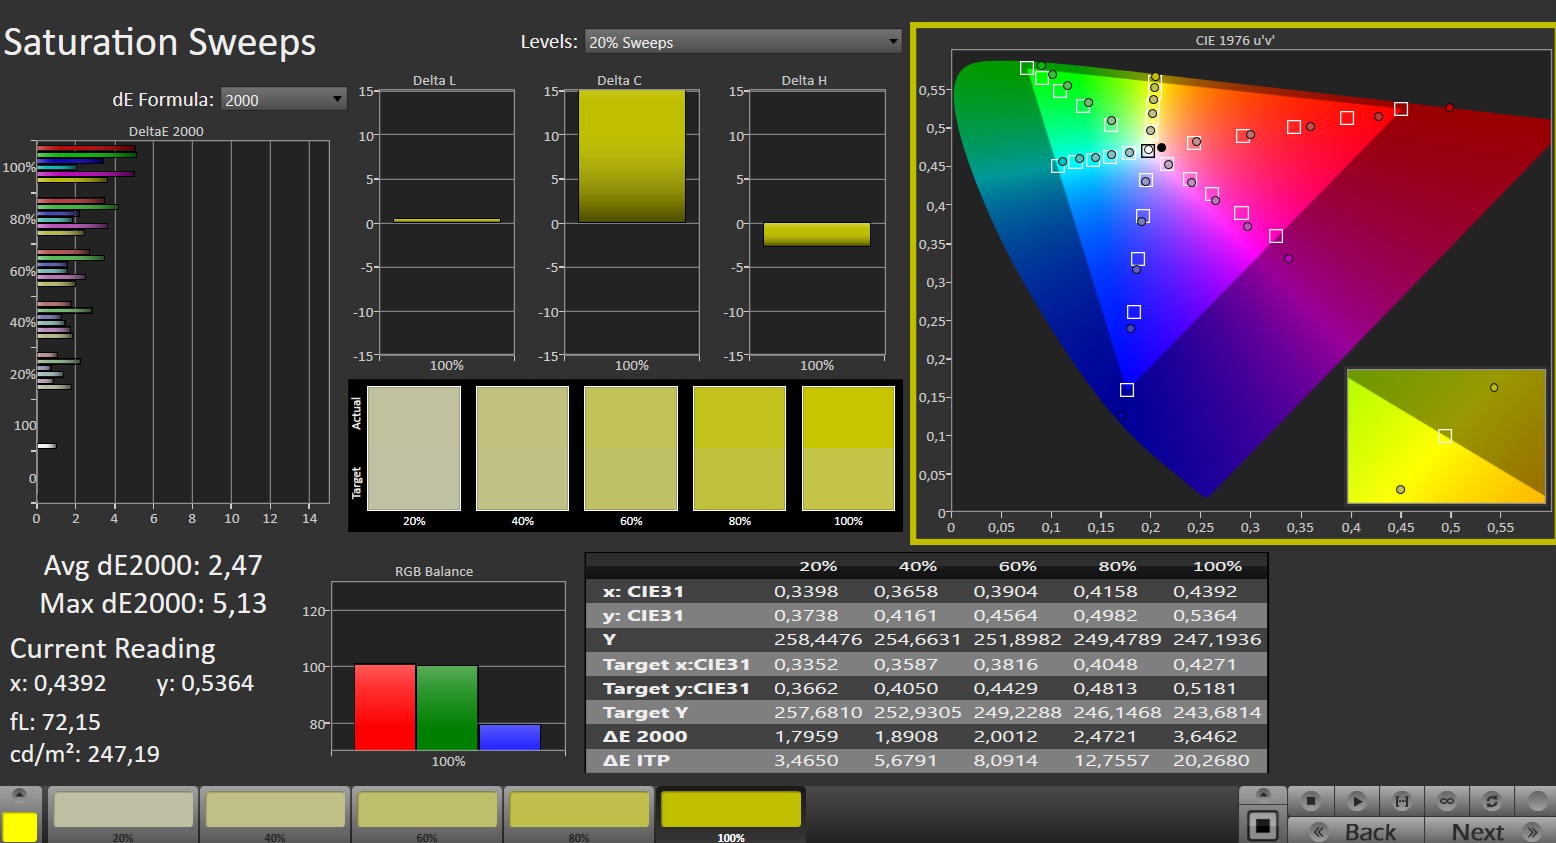The width and height of the screenshot is (1556, 843).
Task: Open the Levels dropdown showing 20% Sweeps
Action: (742, 42)
